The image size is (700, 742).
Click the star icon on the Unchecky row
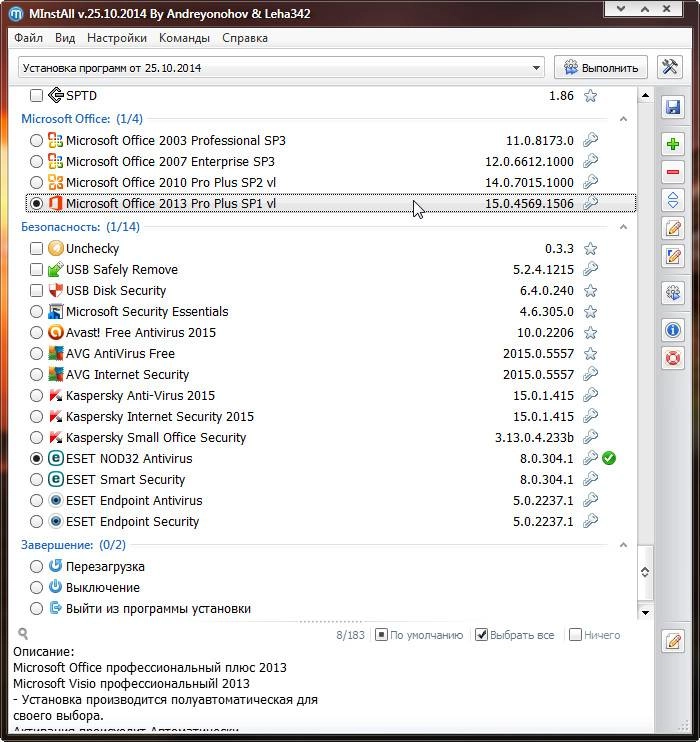[590, 248]
